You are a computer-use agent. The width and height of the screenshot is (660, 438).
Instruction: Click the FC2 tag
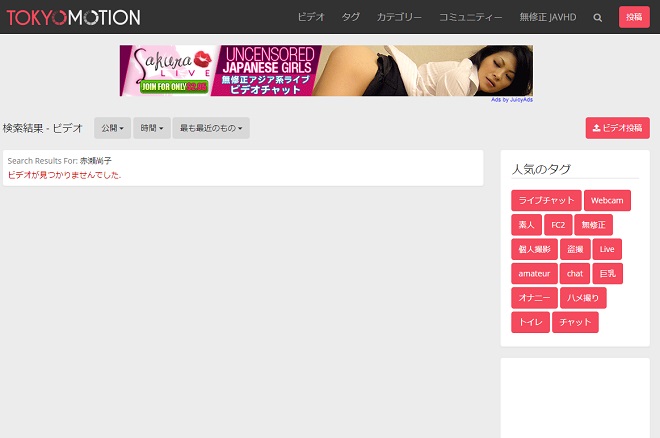point(558,225)
